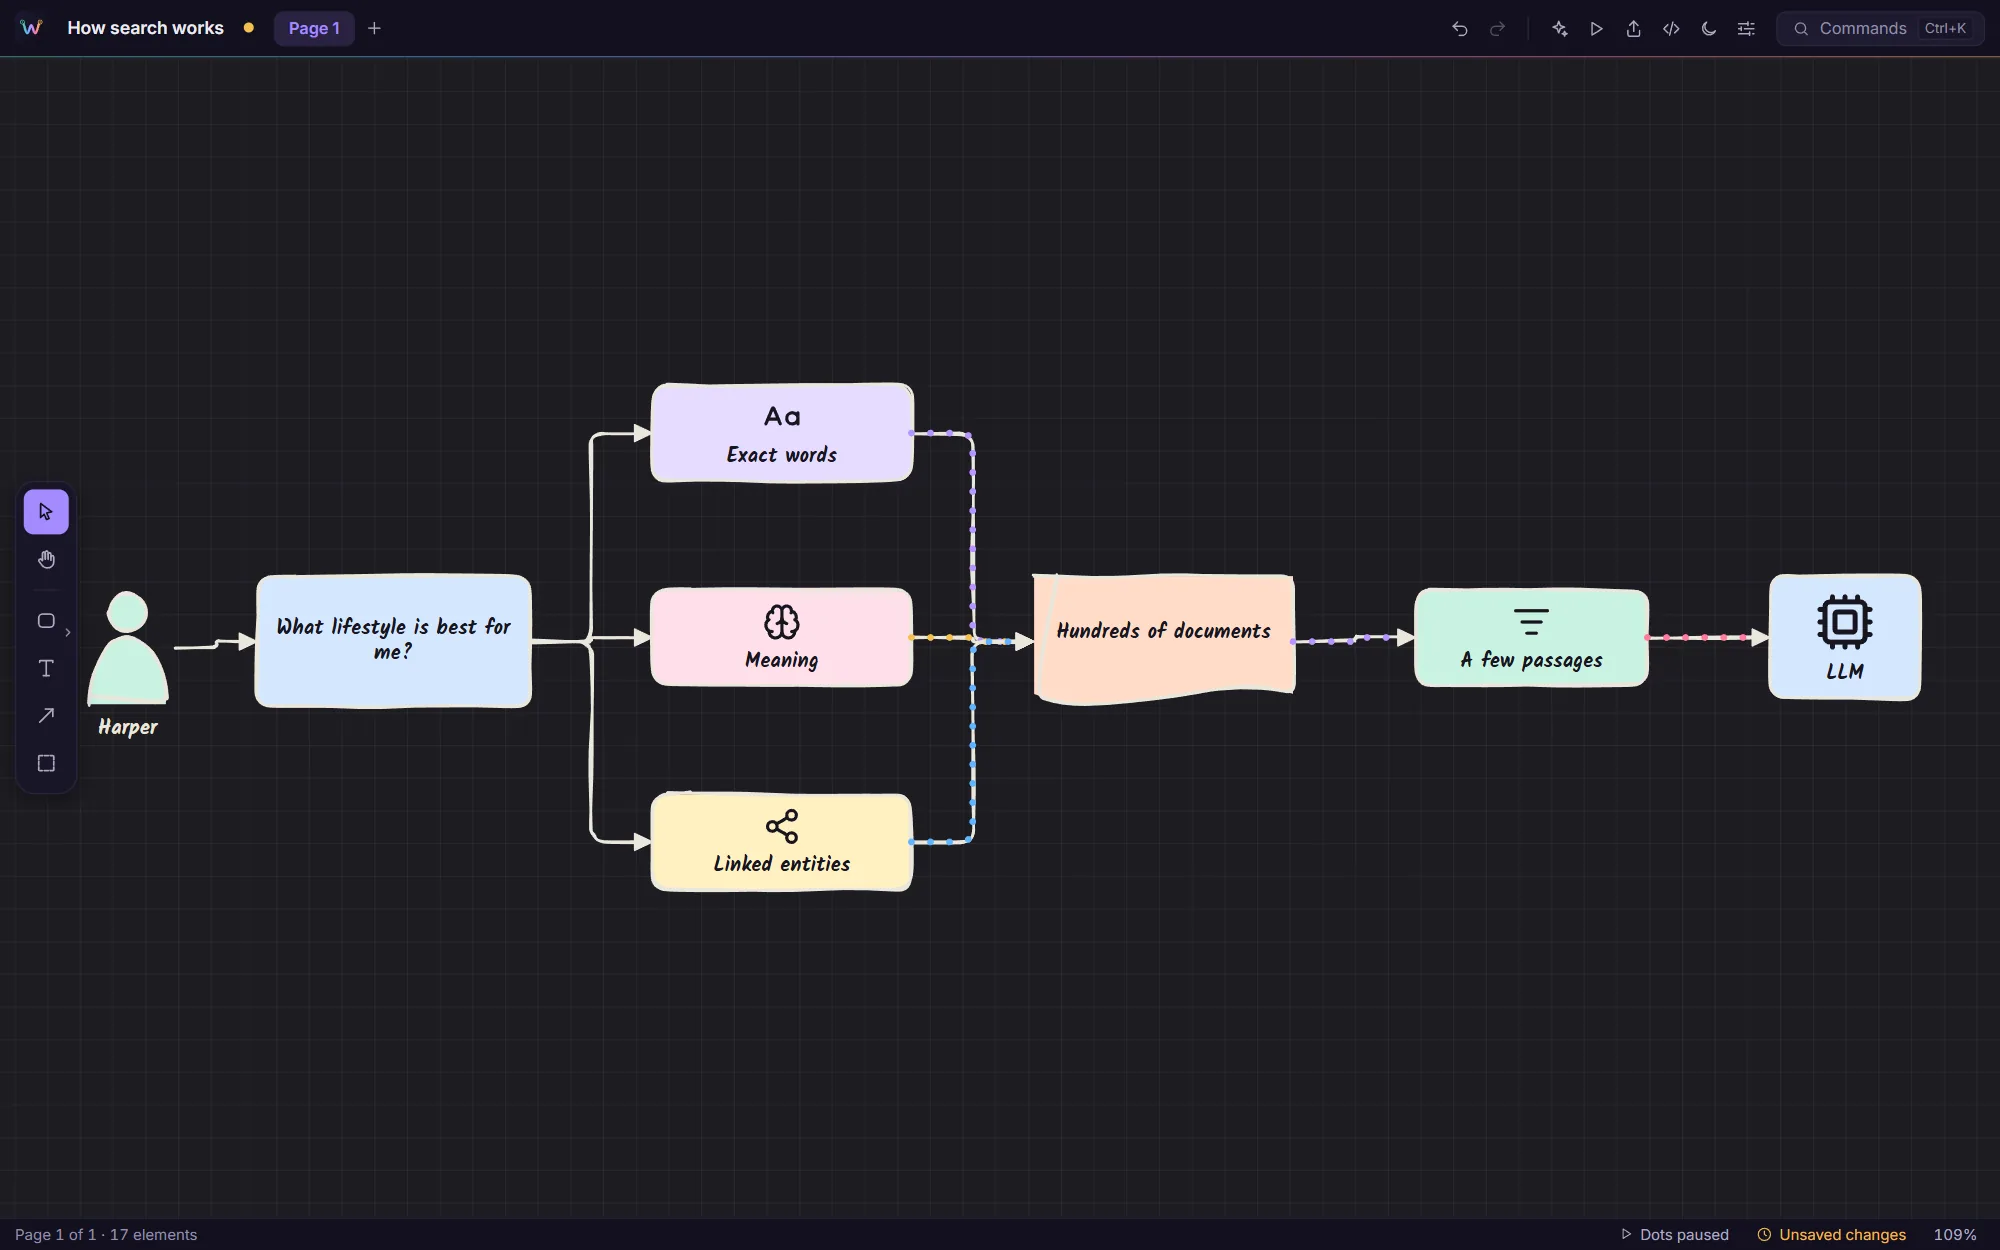The height and width of the screenshot is (1250, 2000).
Task: Select the Linked entities node
Action: tap(782, 841)
